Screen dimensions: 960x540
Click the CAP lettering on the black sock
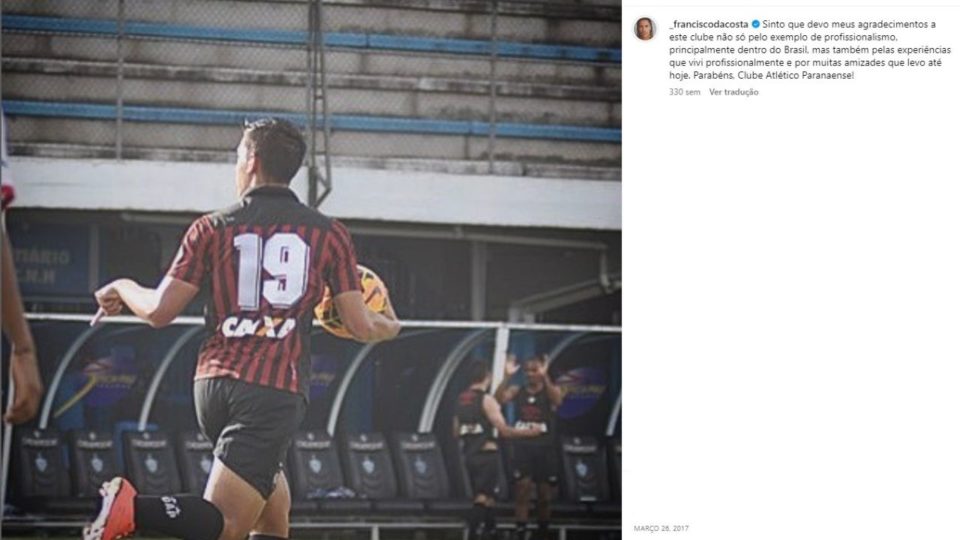pyautogui.click(x=170, y=507)
